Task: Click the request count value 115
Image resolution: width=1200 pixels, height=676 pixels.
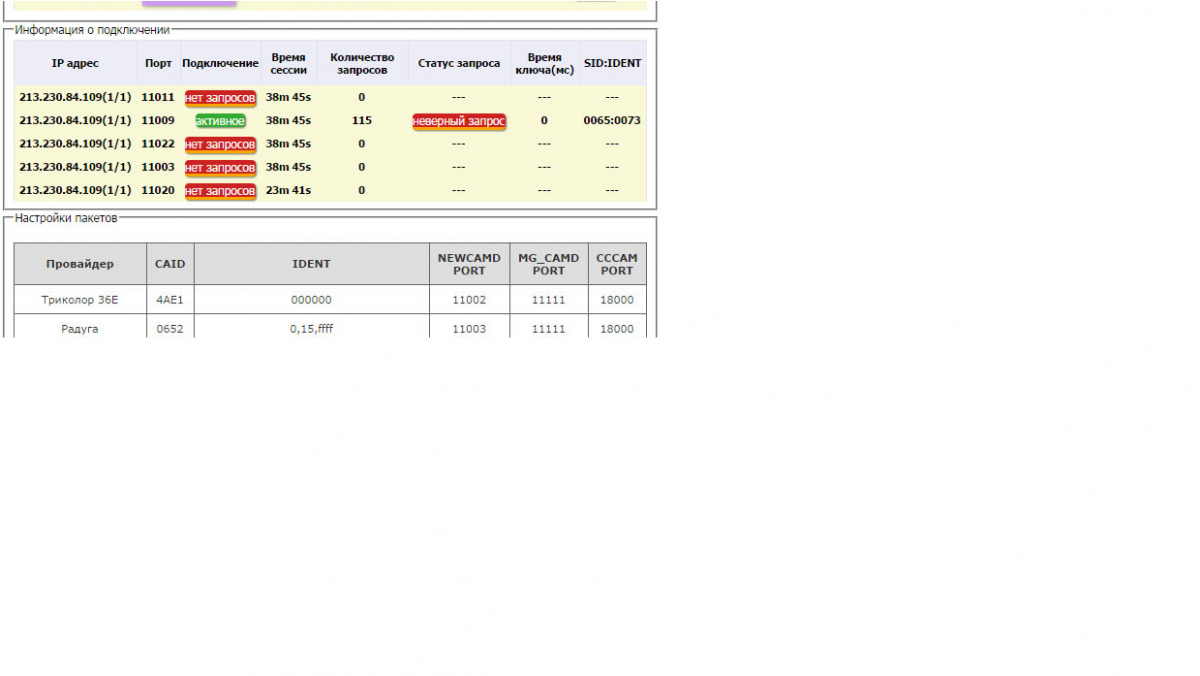Action: (x=362, y=121)
